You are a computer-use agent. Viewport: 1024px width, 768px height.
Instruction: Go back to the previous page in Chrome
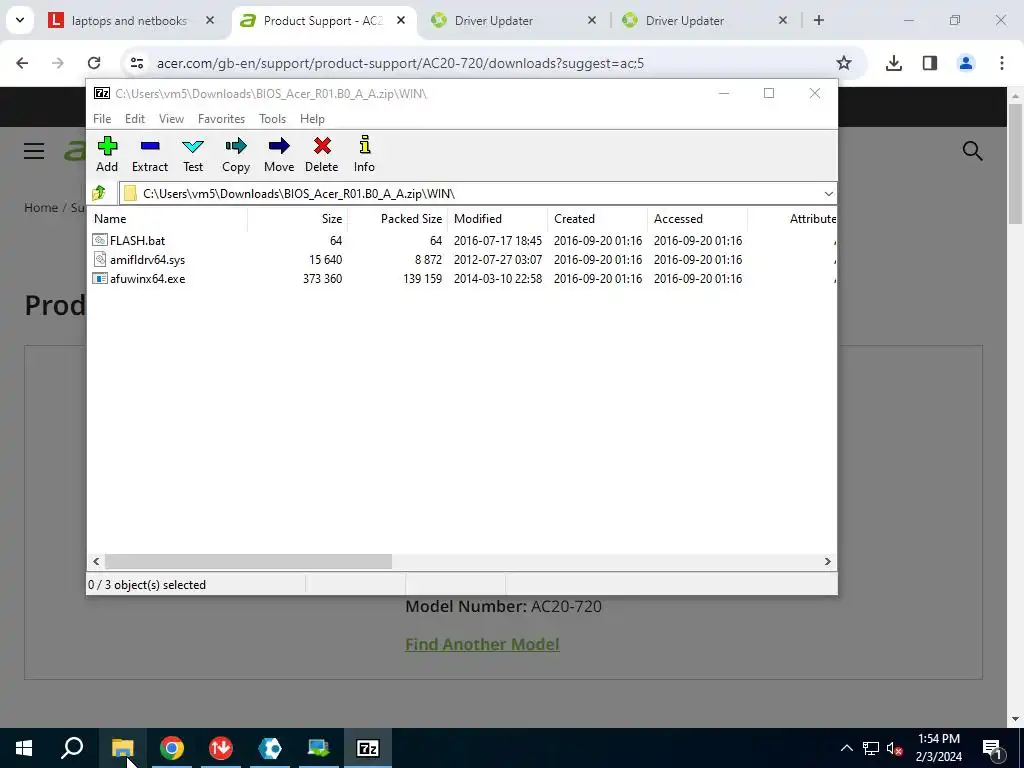[22, 63]
